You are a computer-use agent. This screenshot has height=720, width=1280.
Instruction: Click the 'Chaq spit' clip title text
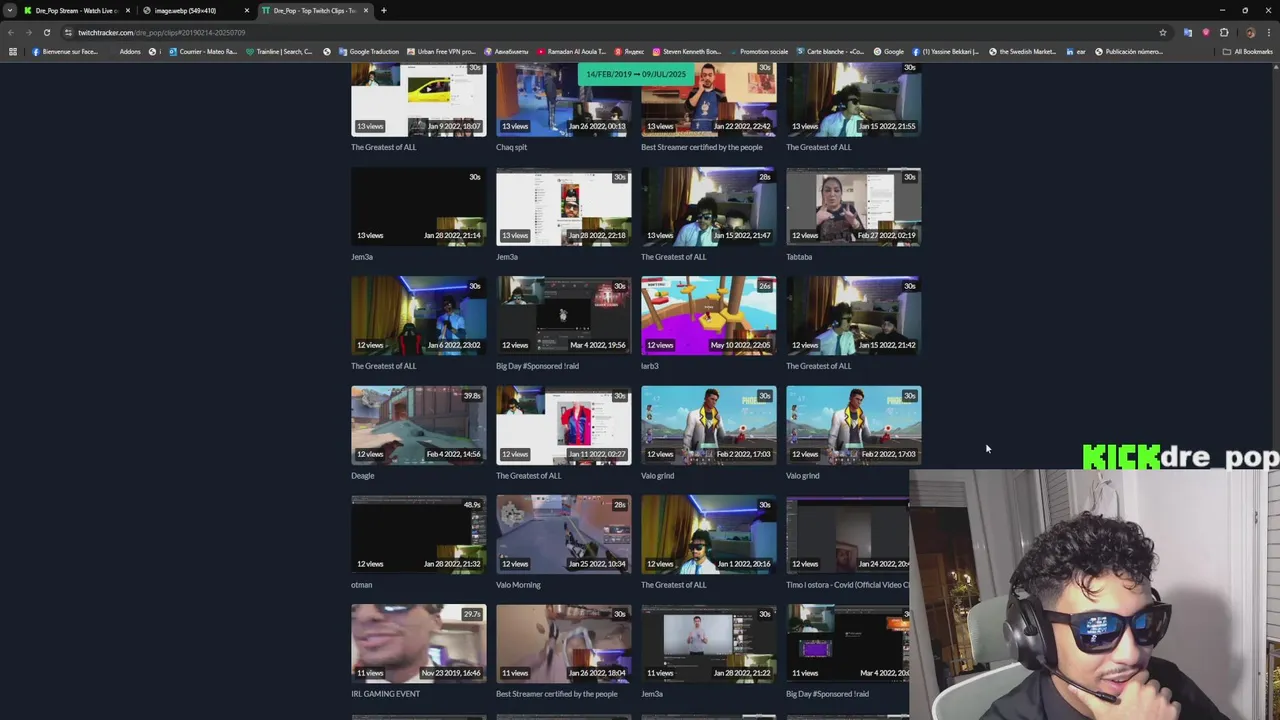click(x=511, y=147)
